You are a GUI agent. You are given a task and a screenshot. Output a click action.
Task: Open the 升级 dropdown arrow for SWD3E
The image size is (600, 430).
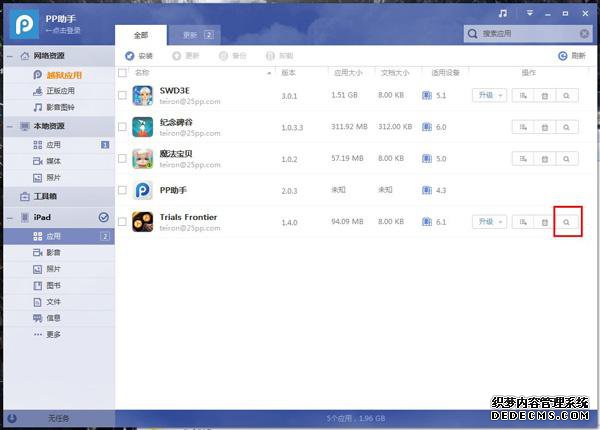tap(500, 96)
